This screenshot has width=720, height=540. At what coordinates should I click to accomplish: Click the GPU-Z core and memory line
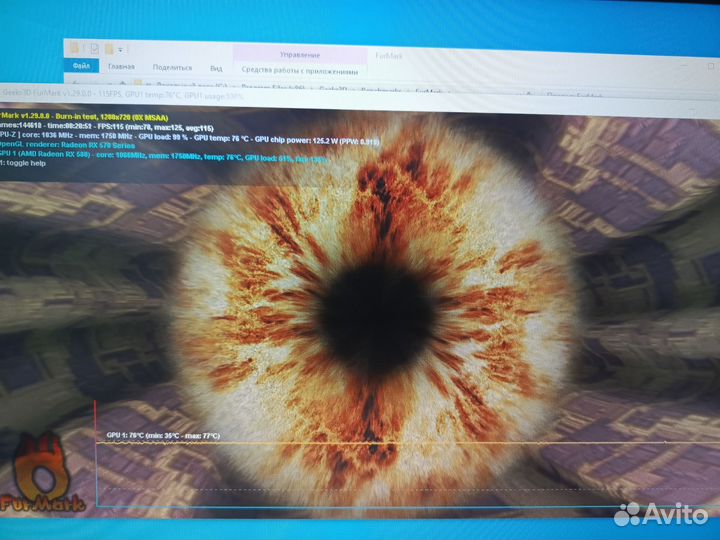189,138
